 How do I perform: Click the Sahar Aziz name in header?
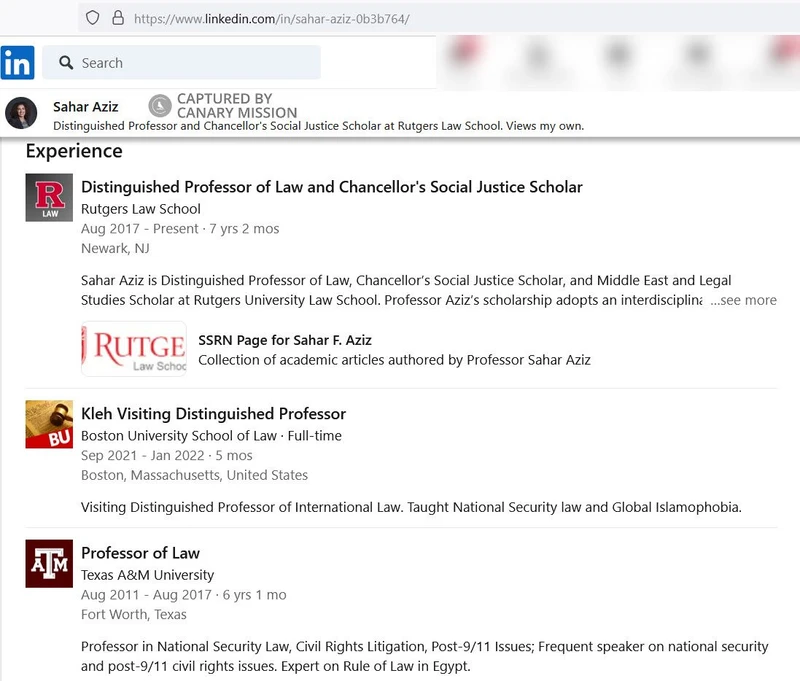pos(86,107)
